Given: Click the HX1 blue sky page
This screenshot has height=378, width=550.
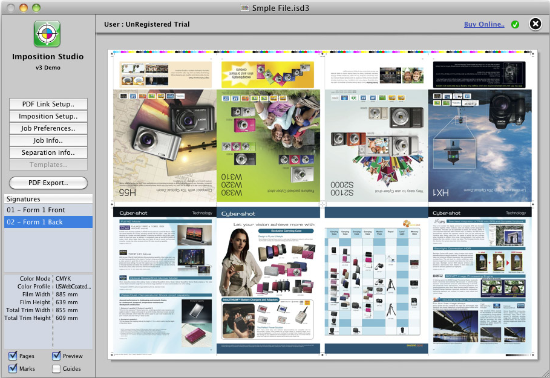Looking at the screenshot, I should coord(480,146).
